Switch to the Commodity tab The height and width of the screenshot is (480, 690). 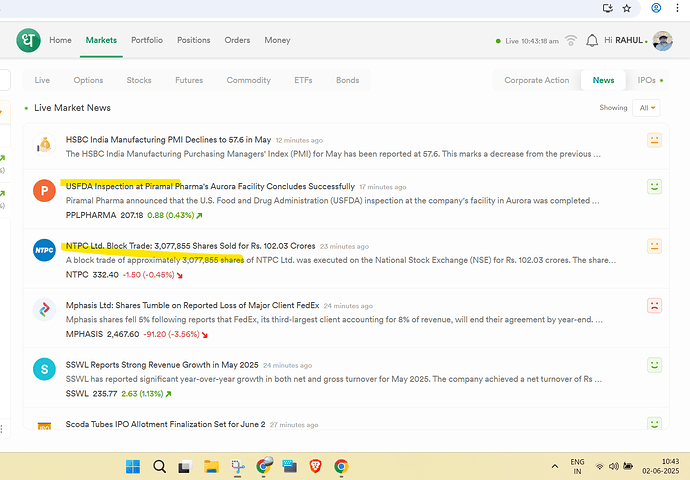coord(249,80)
